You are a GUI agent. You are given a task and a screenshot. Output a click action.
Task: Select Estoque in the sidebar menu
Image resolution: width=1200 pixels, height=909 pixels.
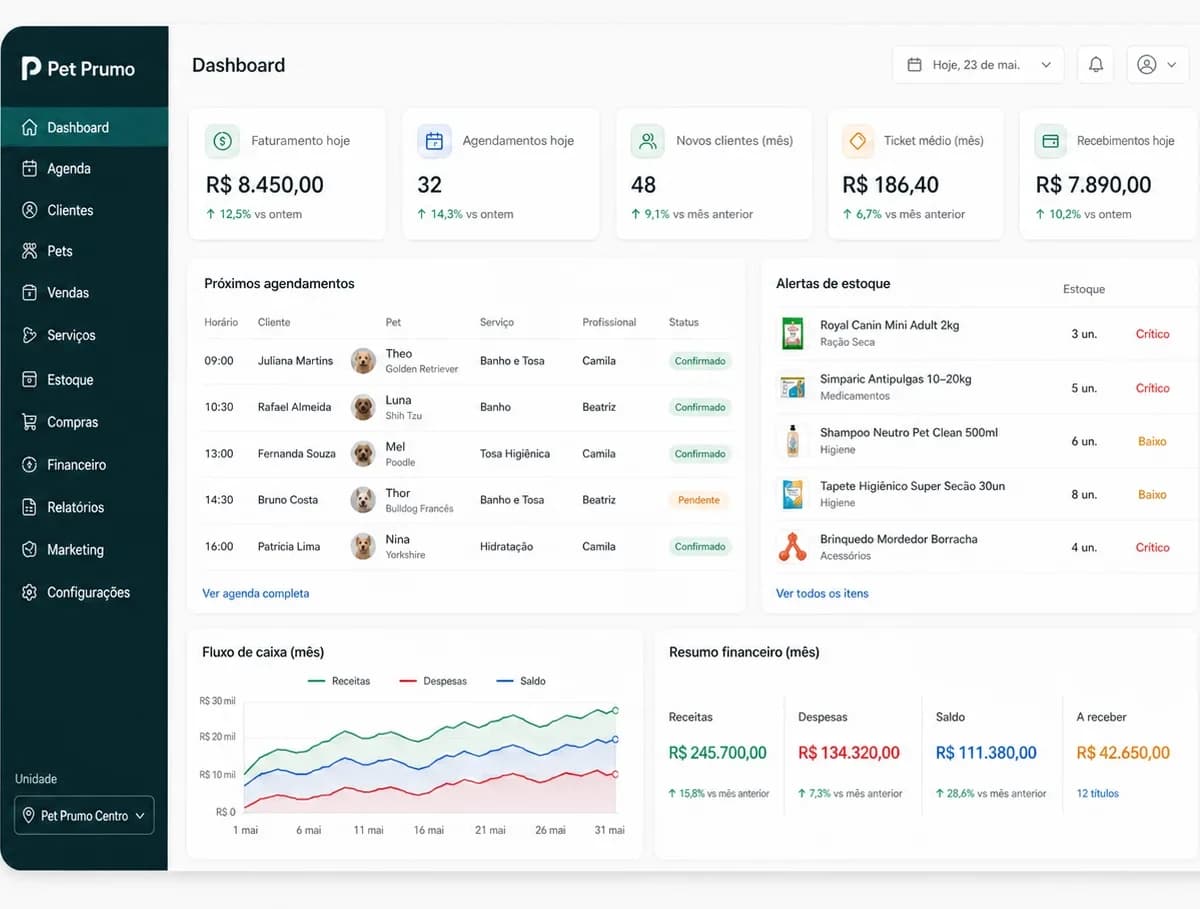(84, 380)
